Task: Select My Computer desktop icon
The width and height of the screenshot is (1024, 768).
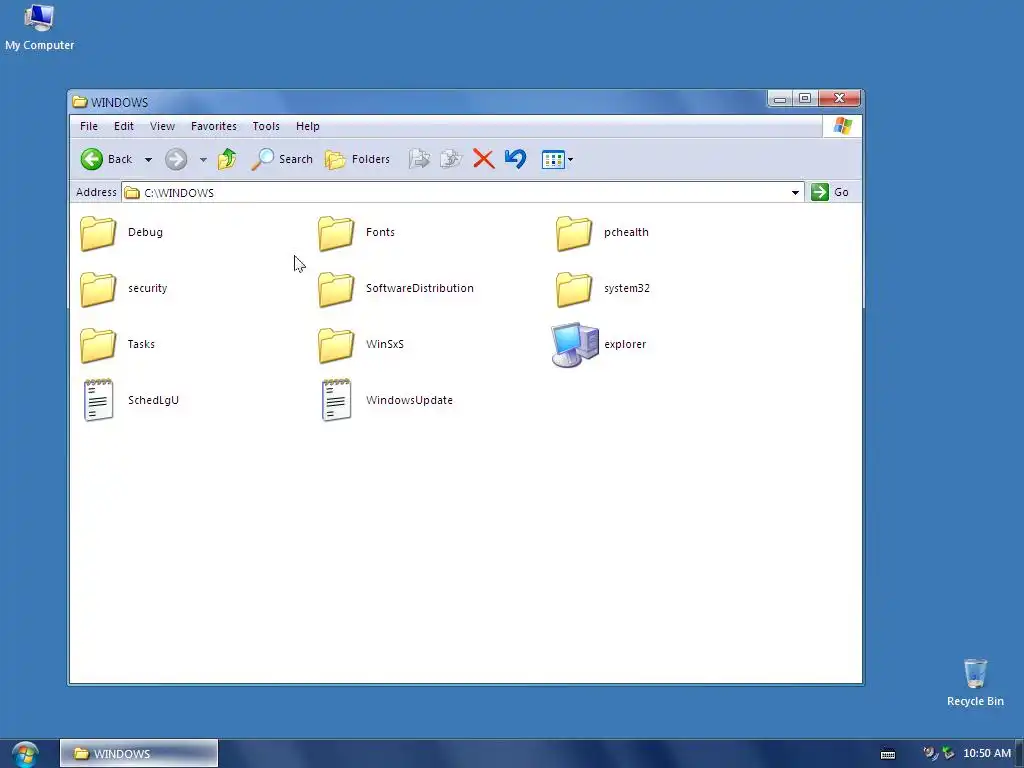Action: (x=39, y=18)
